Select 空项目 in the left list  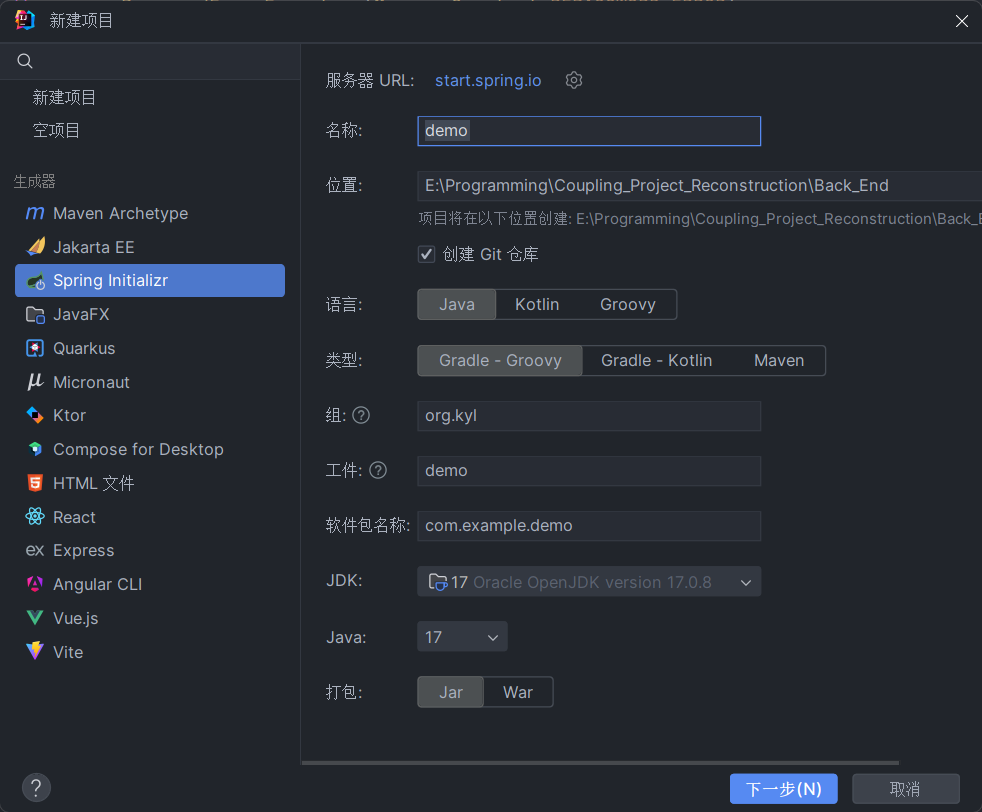click(56, 130)
